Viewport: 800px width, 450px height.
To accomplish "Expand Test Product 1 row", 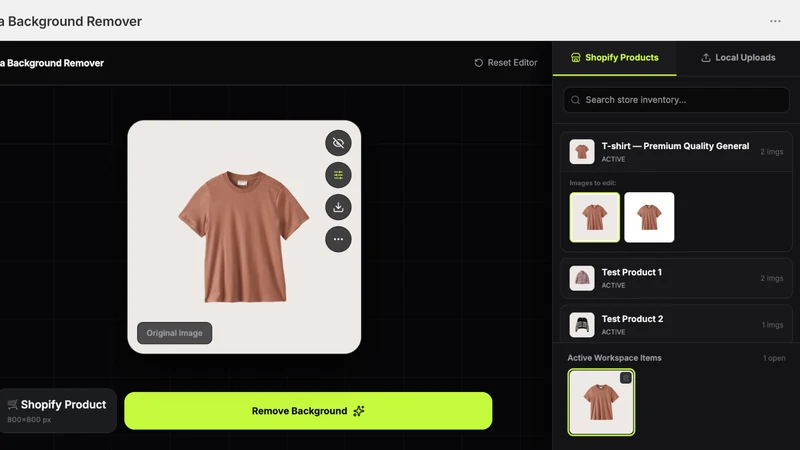I will [x=677, y=278].
